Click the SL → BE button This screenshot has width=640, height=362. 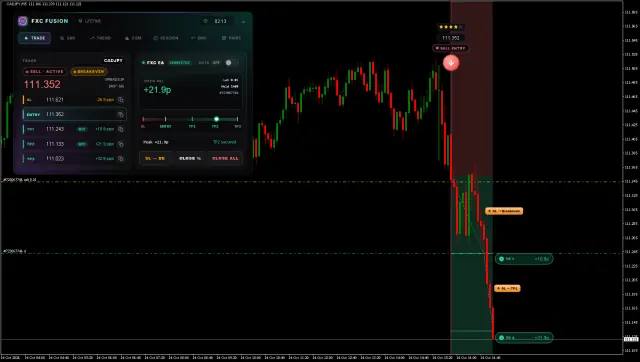pyautogui.click(x=155, y=158)
